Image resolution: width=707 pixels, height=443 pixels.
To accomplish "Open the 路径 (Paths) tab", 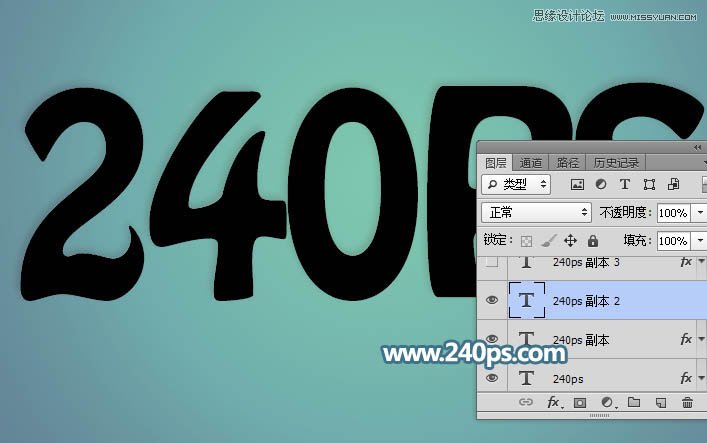I will pyautogui.click(x=567, y=163).
